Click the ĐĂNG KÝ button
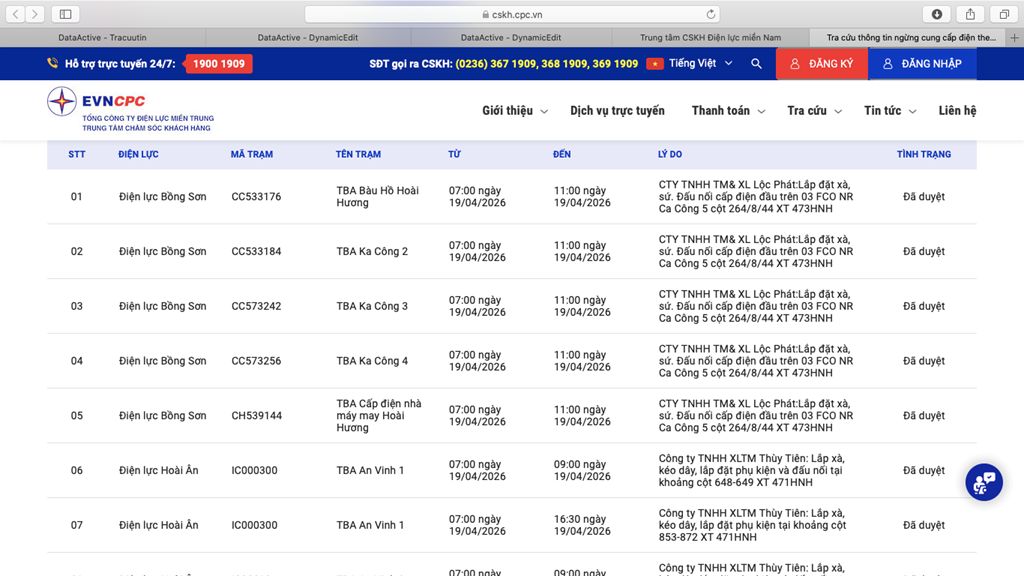This screenshot has width=1024, height=576. point(821,64)
